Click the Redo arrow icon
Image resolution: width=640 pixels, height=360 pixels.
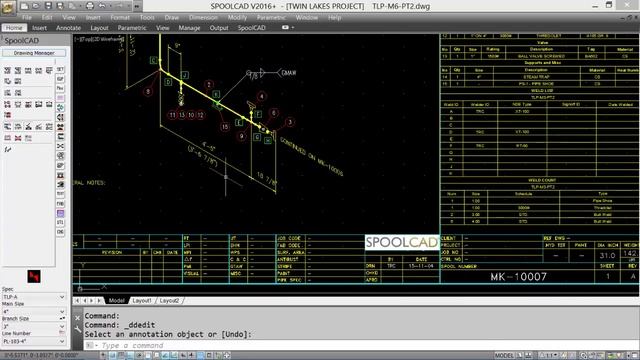(x=119, y=6)
